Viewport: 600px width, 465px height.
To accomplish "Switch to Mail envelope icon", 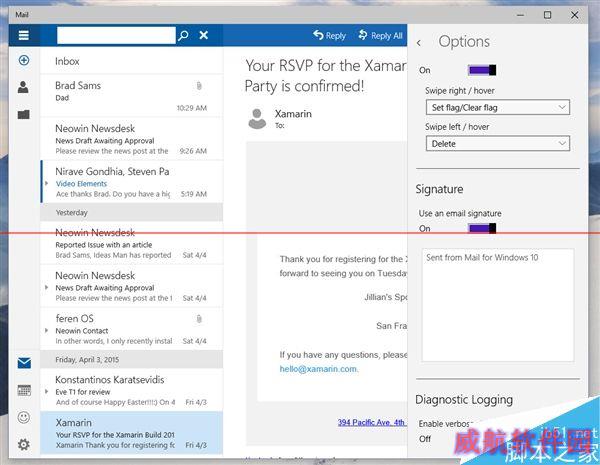I will (x=24, y=362).
